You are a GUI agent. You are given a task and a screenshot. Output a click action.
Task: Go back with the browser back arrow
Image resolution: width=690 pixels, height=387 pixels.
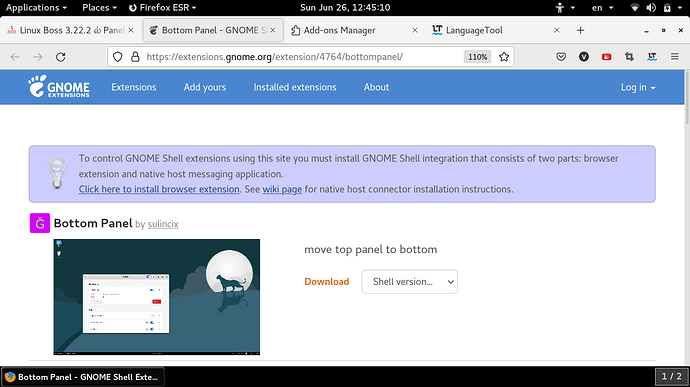coord(15,57)
